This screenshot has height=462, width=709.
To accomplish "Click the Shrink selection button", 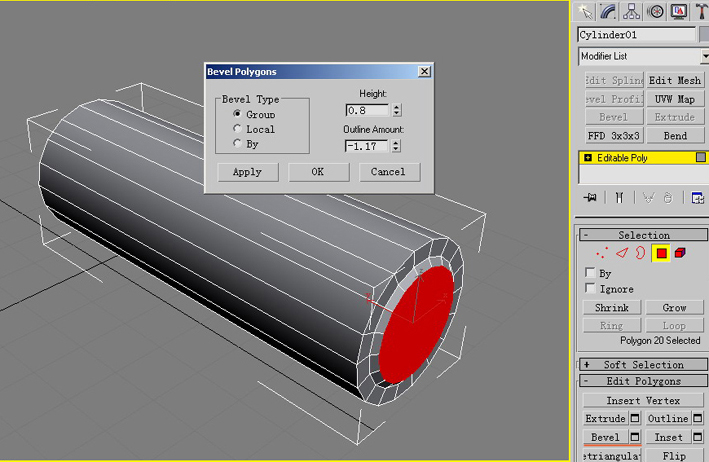I will 612,308.
